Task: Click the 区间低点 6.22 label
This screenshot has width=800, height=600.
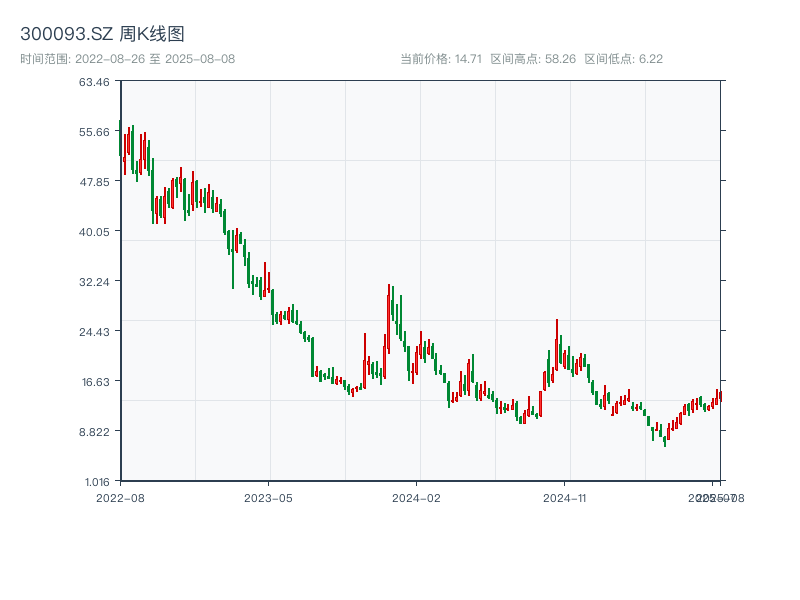Action: pyautogui.click(x=623, y=59)
